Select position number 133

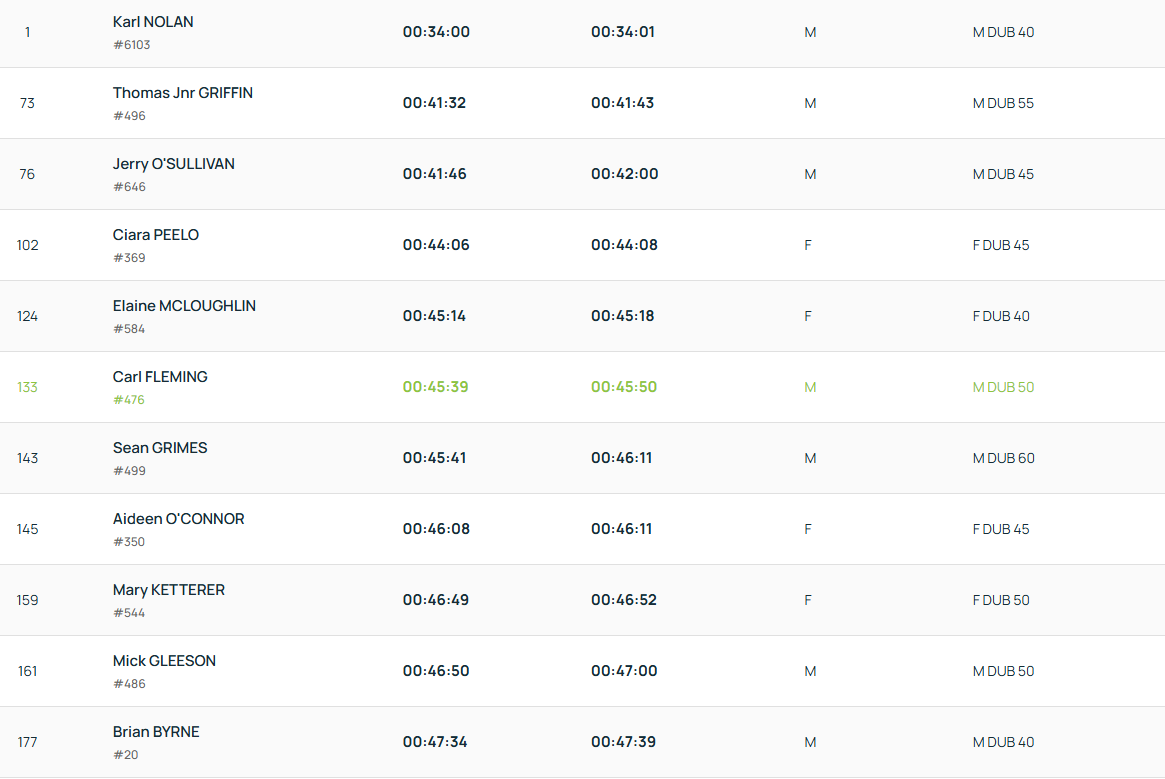click(x=27, y=387)
